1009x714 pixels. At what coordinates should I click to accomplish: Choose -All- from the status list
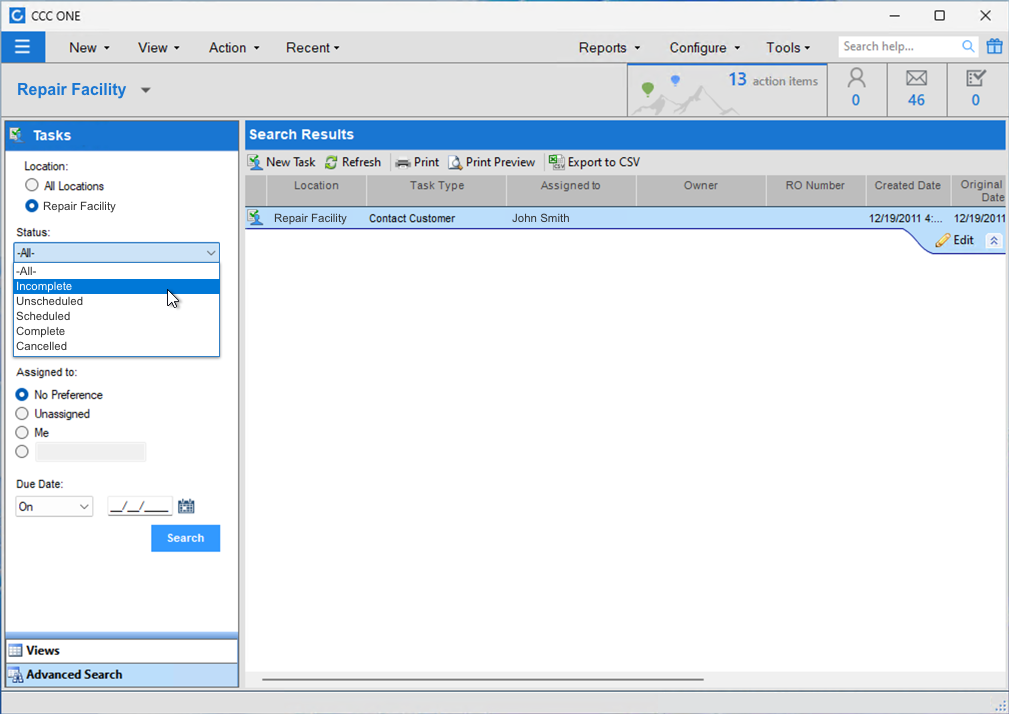tap(116, 271)
